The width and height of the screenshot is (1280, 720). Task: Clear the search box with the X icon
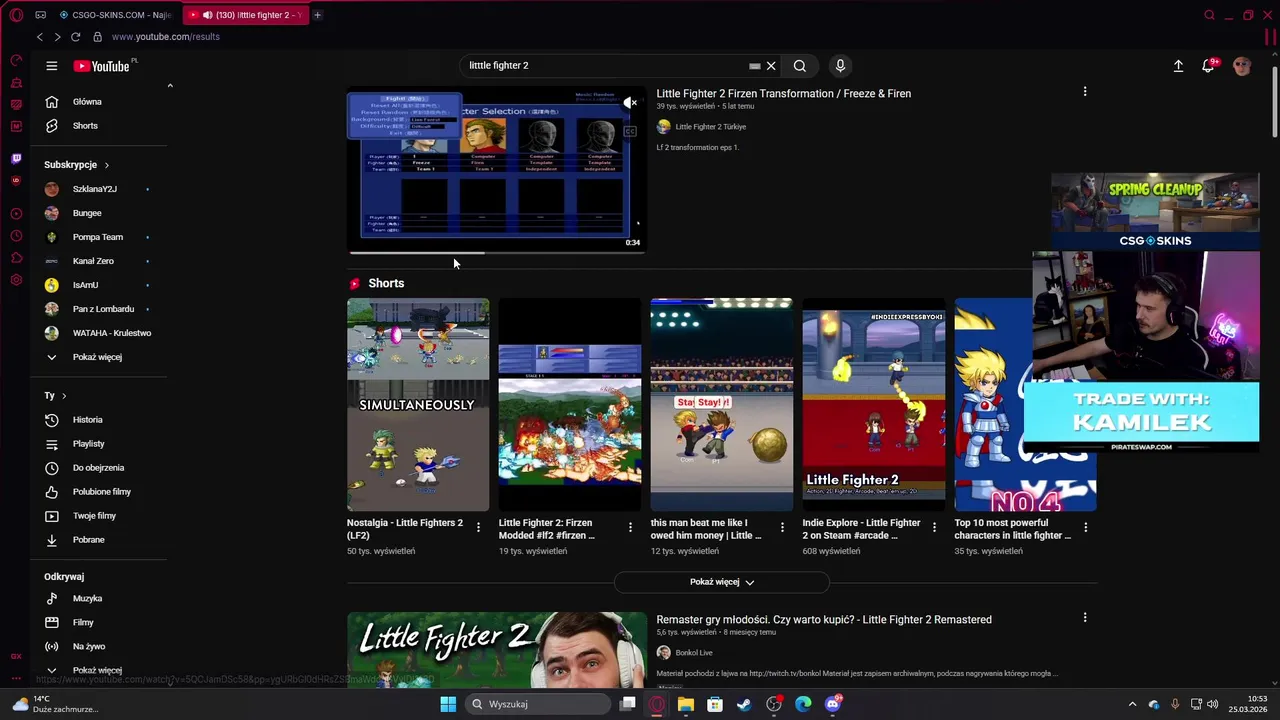click(771, 66)
